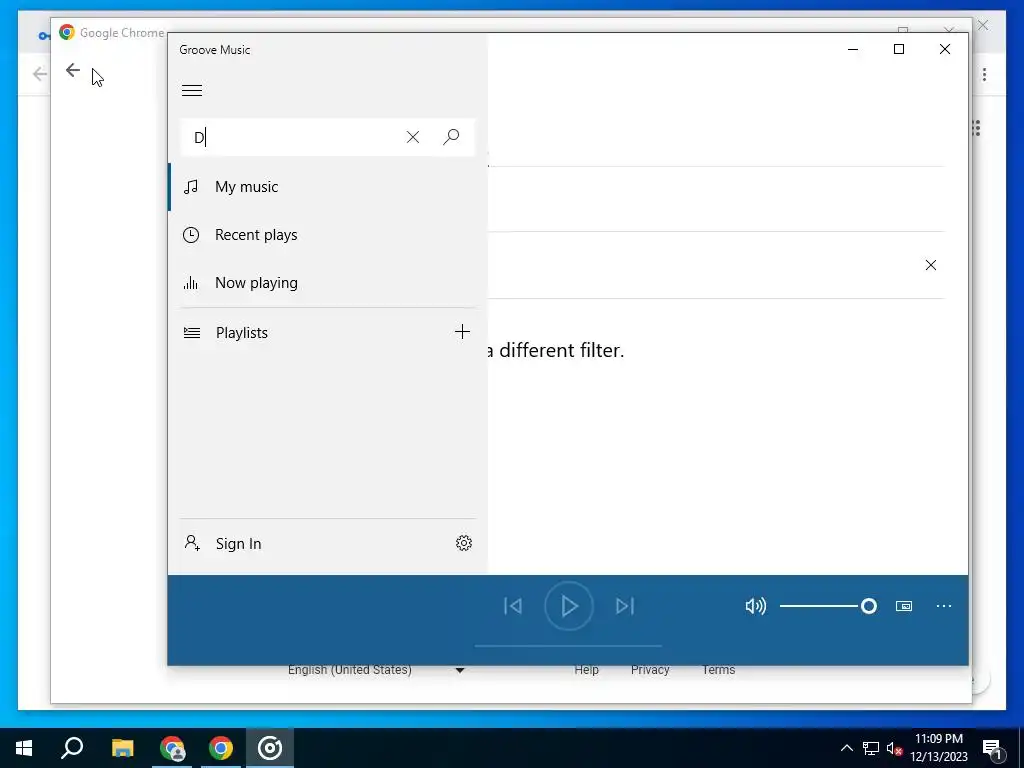Select Groove Music taskbar icon
This screenshot has height=768, width=1024.
click(270, 748)
